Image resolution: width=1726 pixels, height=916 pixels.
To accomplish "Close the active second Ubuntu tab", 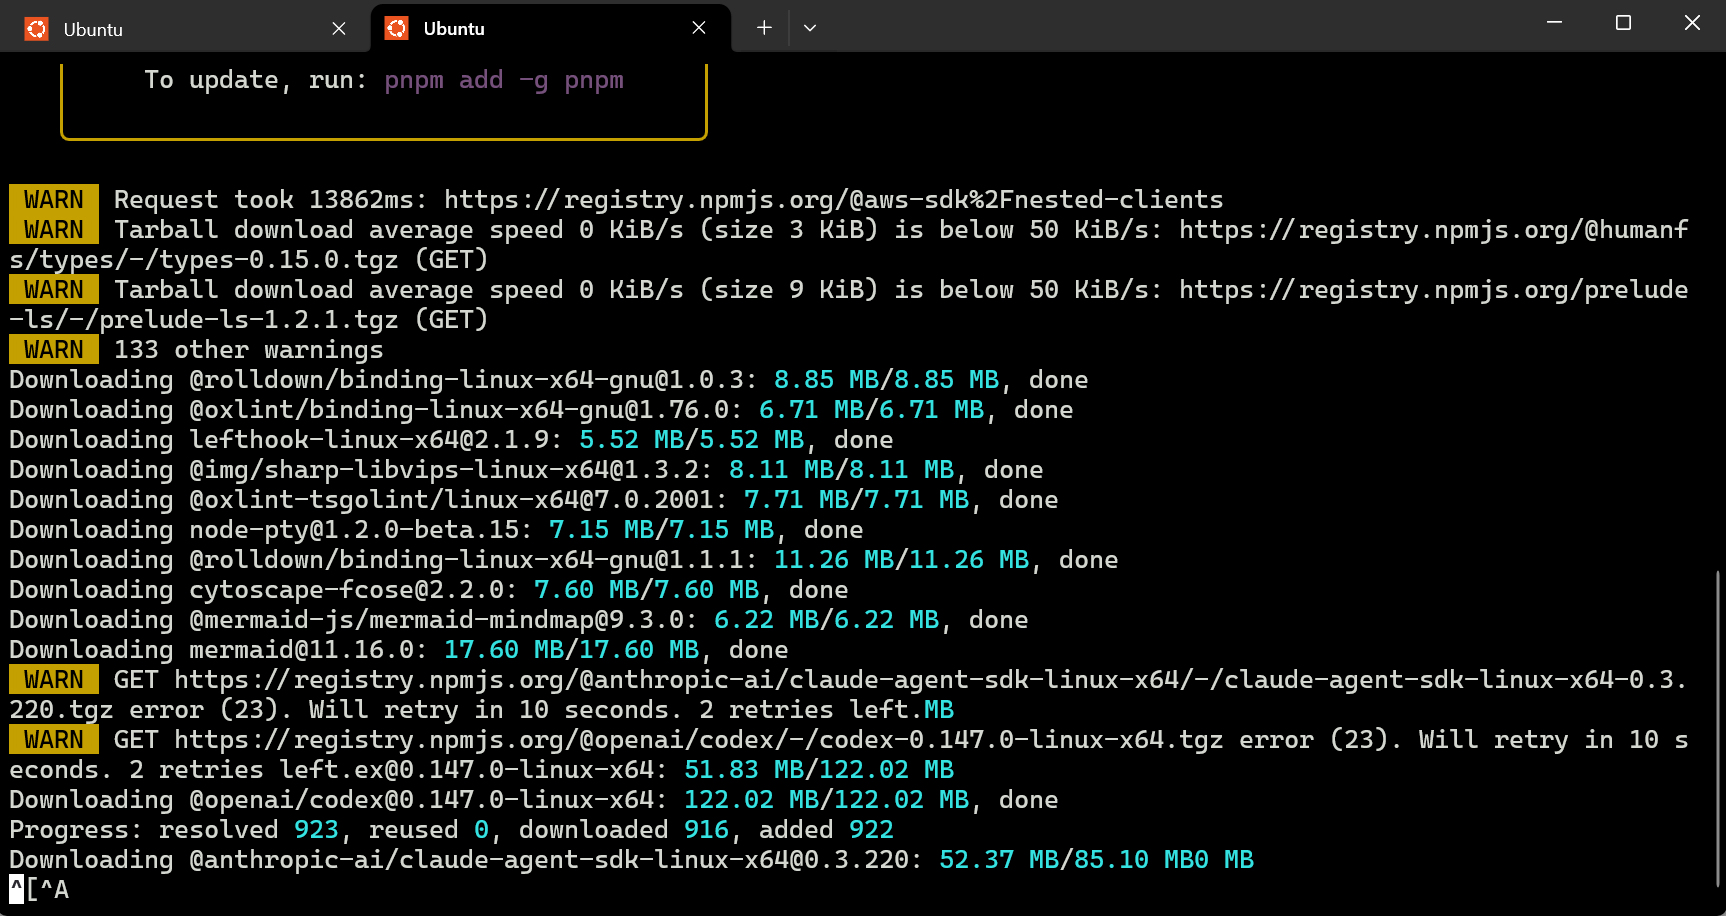I will (699, 29).
